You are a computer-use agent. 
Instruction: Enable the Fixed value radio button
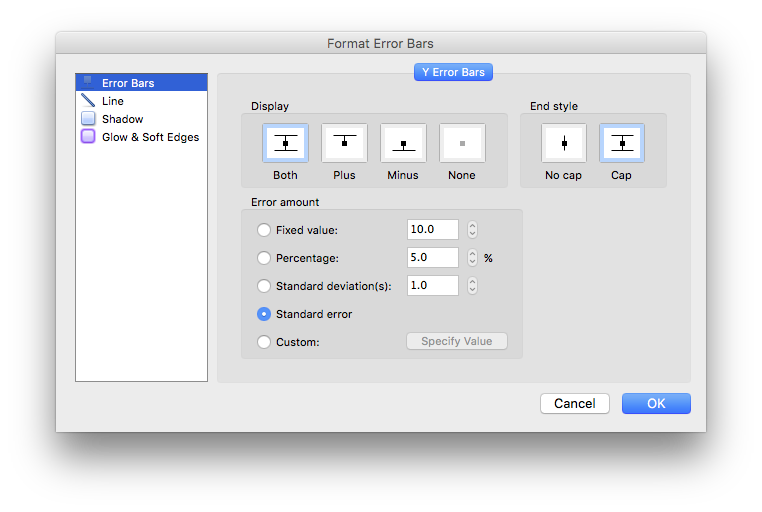coord(264,230)
